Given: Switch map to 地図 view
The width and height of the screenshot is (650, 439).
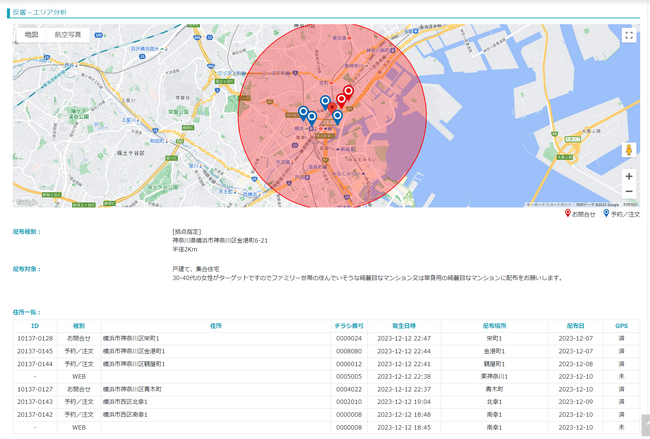Looking at the screenshot, I should [x=32, y=35].
